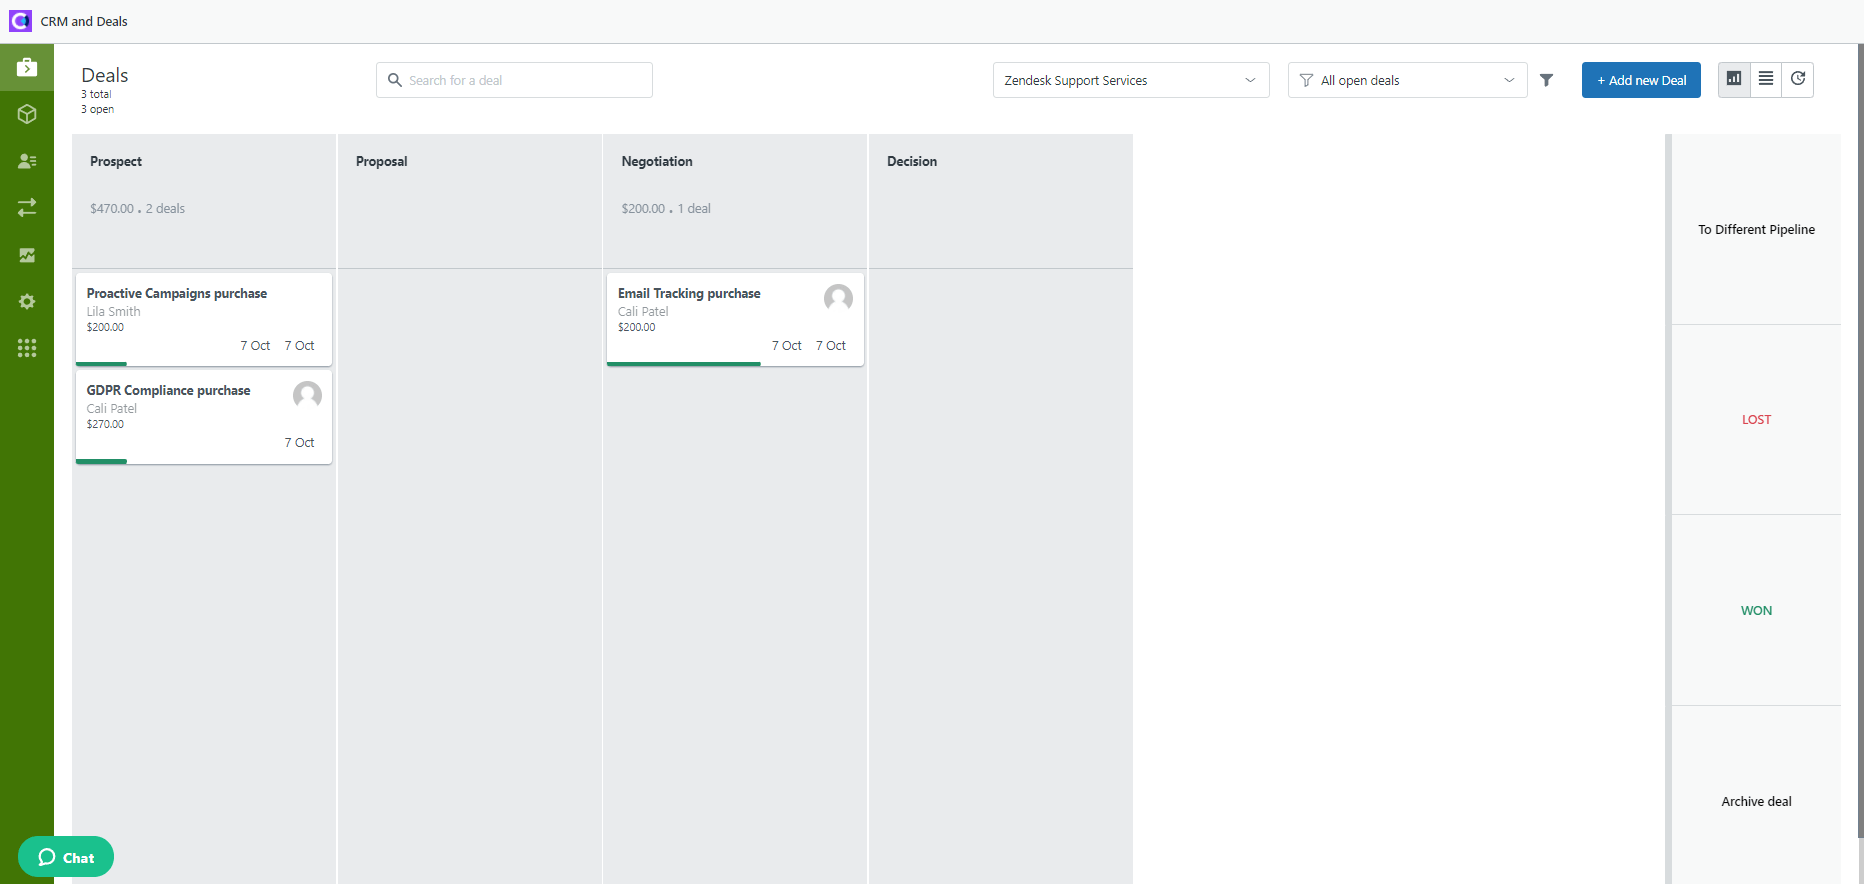Open the apps grid icon in sidebar
This screenshot has height=884, width=1864.
(27, 348)
